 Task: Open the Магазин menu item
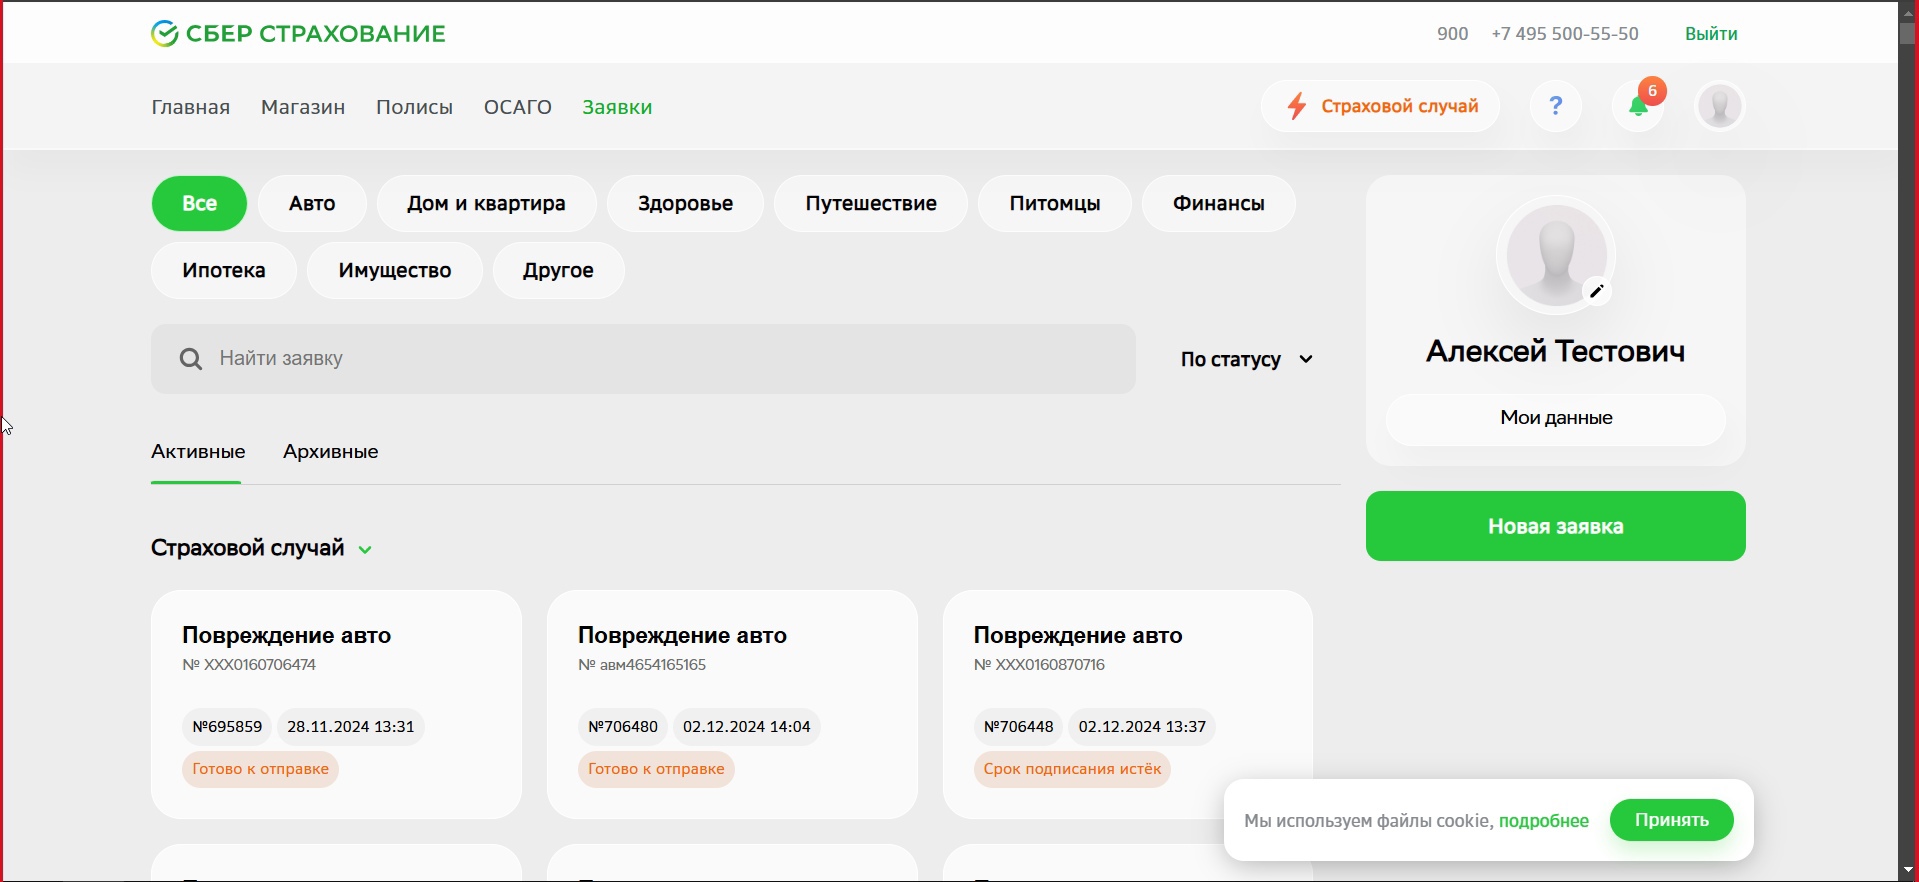click(303, 108)
